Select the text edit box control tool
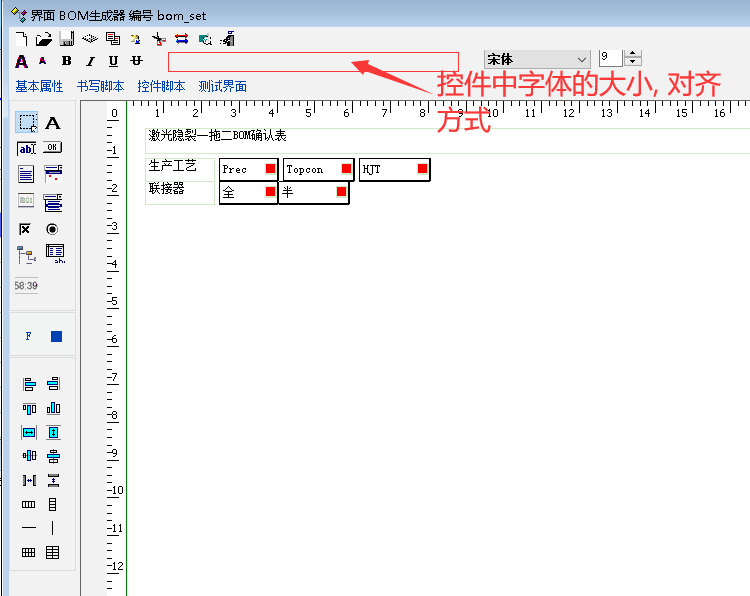Viewport: 750px width, 596px height. click(x=27, y=149)
